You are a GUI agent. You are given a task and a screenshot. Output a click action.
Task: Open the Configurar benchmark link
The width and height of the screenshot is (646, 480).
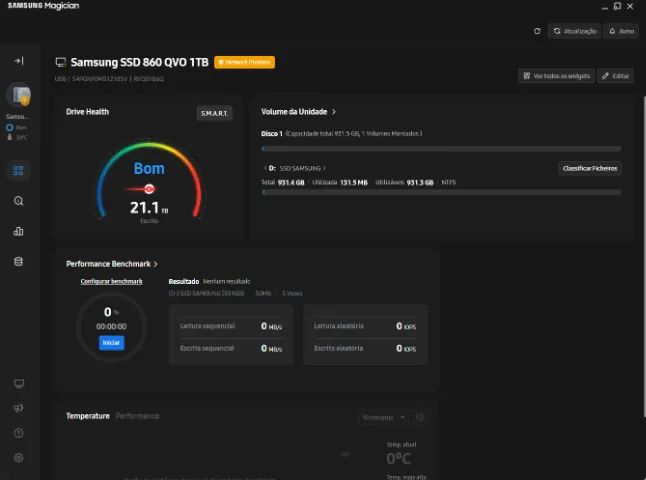click(x=111, y=281)
